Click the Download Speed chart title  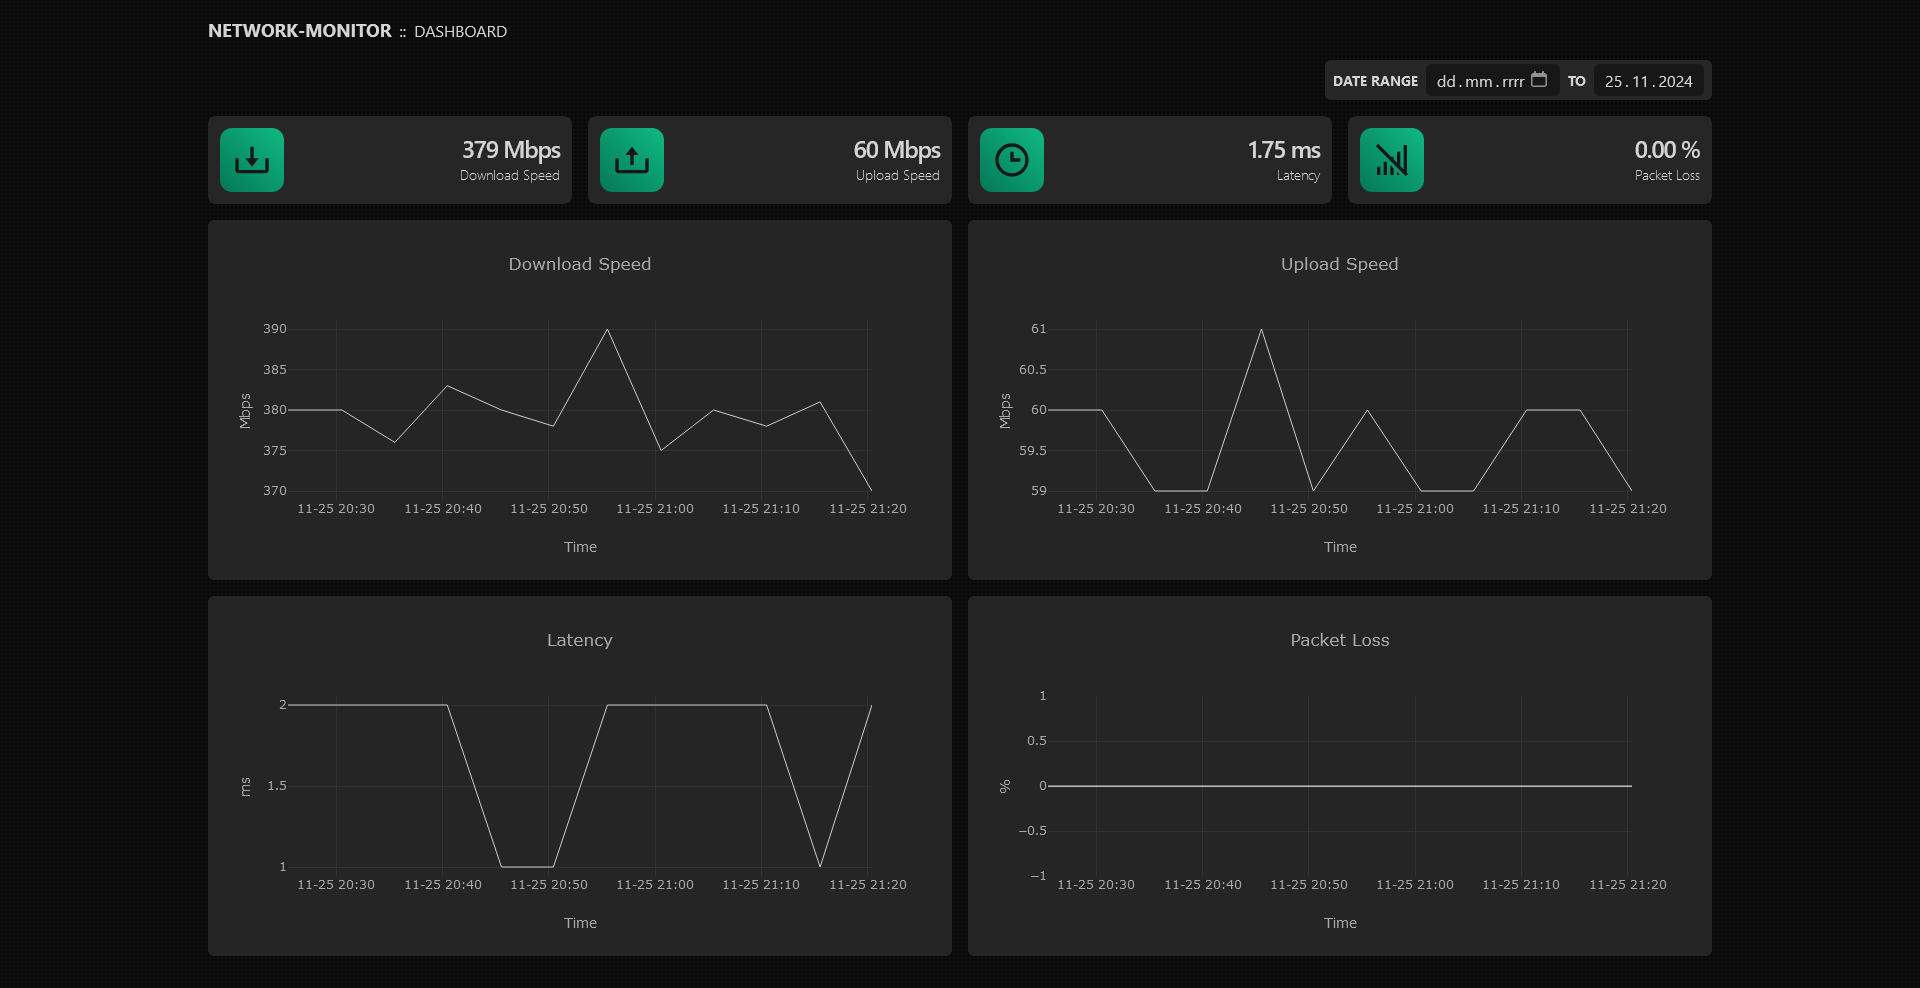(580, 264)
